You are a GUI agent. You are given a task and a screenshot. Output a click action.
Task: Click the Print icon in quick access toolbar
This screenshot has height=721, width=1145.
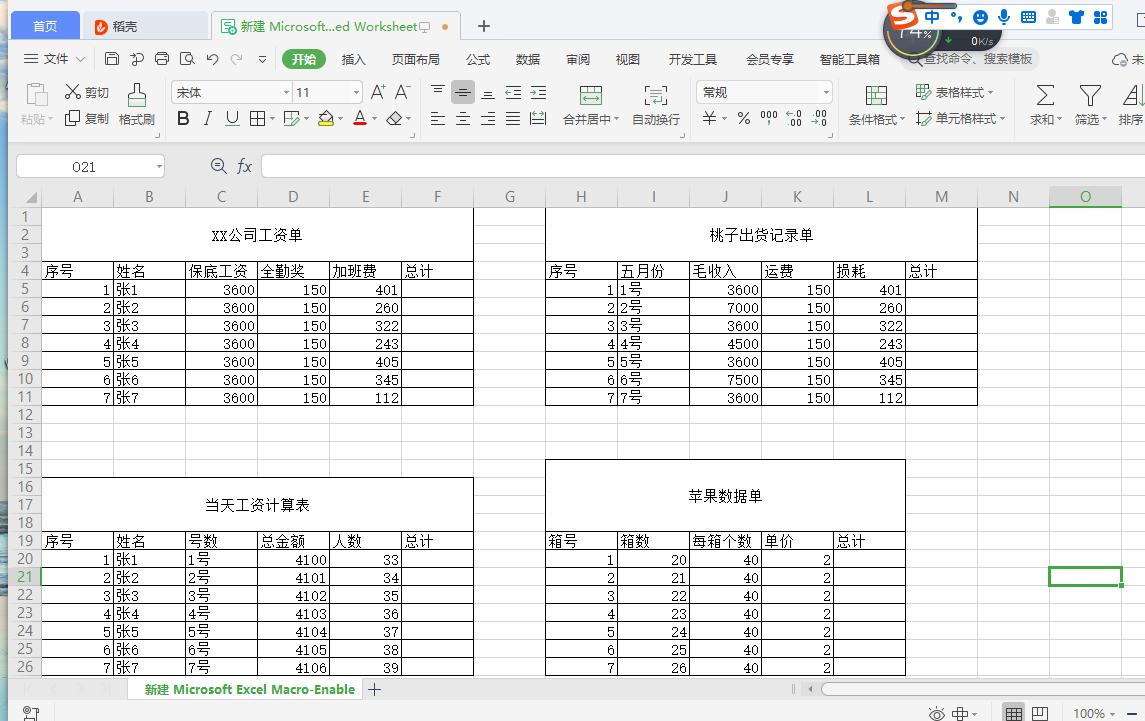[161, 59]
